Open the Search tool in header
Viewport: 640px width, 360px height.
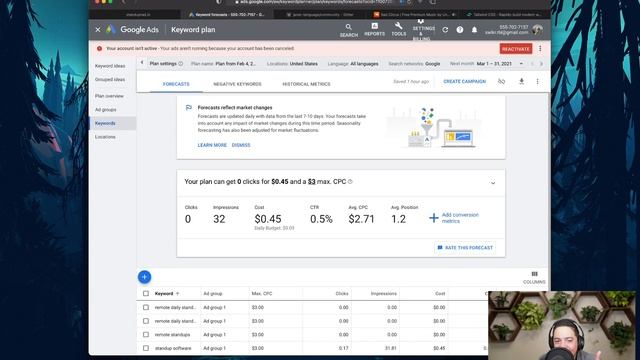click(349, 30)
